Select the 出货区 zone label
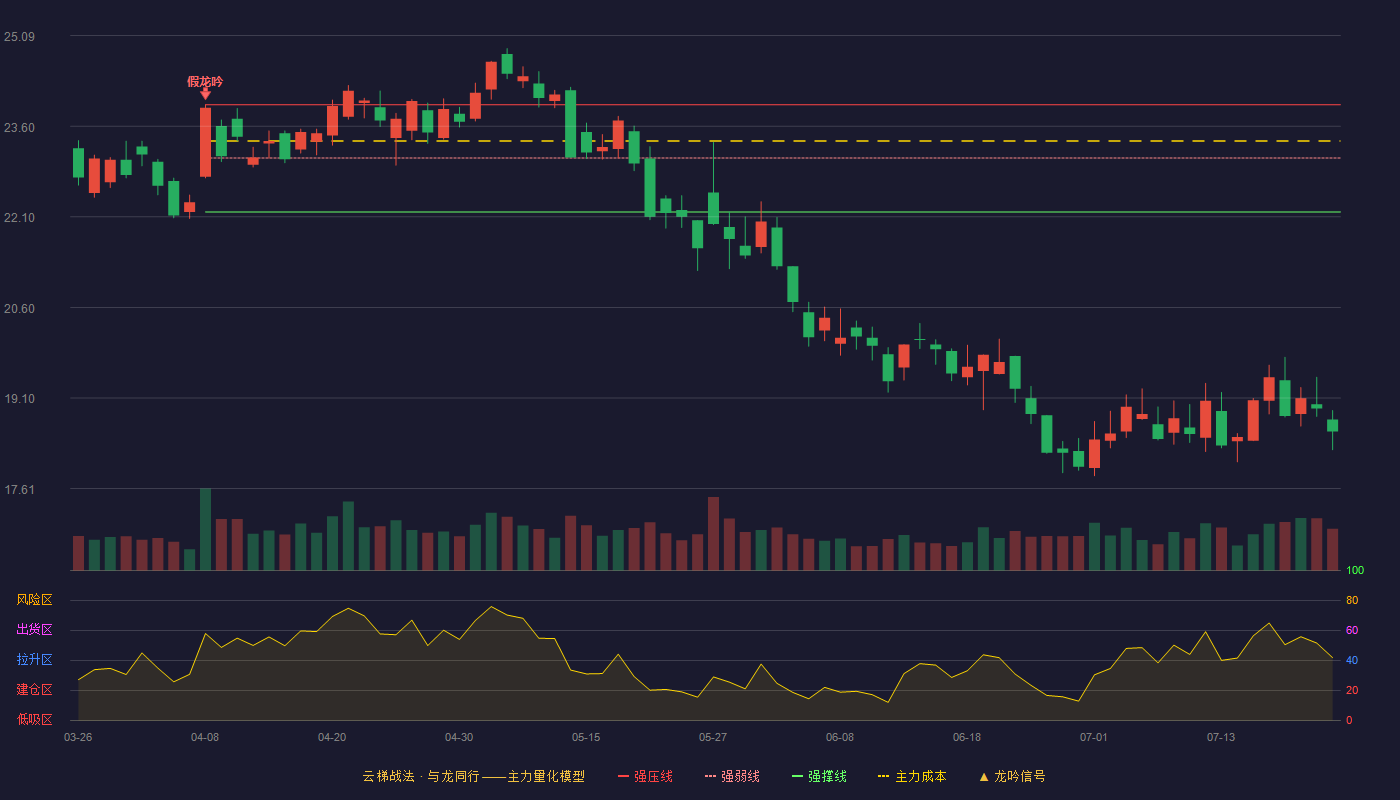The image size is (1400, 800). [x=34, y=630]
